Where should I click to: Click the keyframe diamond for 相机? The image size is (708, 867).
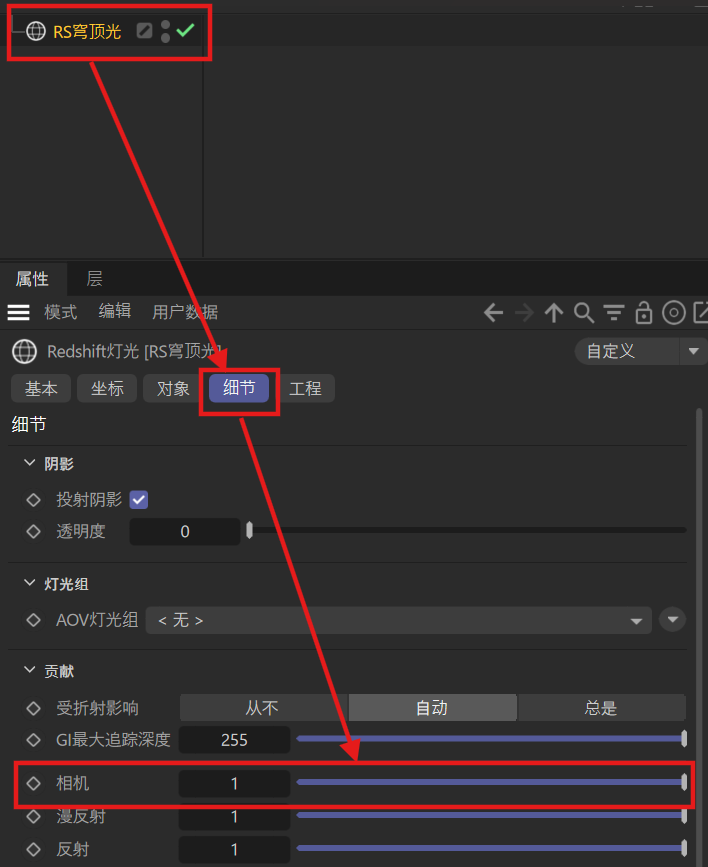point(33,784)
